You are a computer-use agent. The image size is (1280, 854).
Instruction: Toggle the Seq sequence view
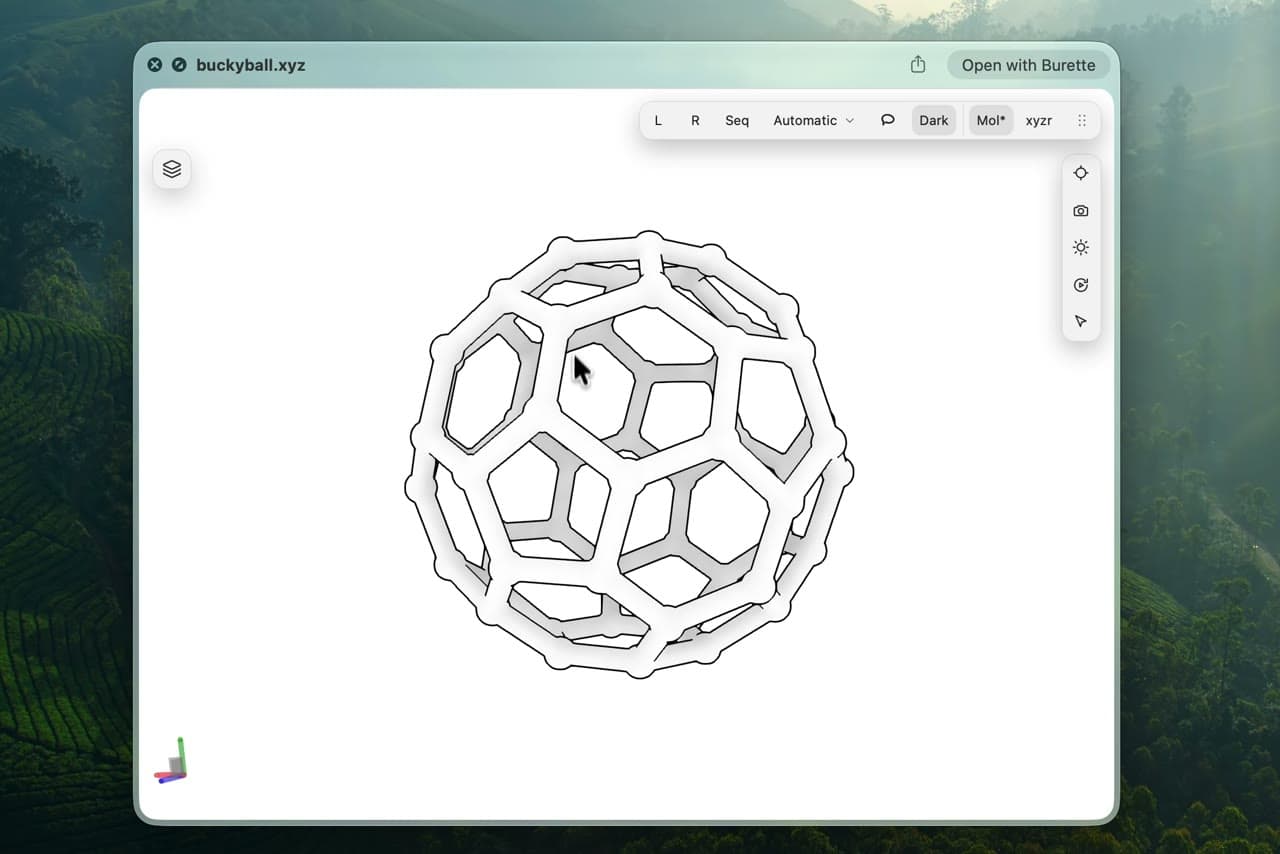click(x=737, y=120)
